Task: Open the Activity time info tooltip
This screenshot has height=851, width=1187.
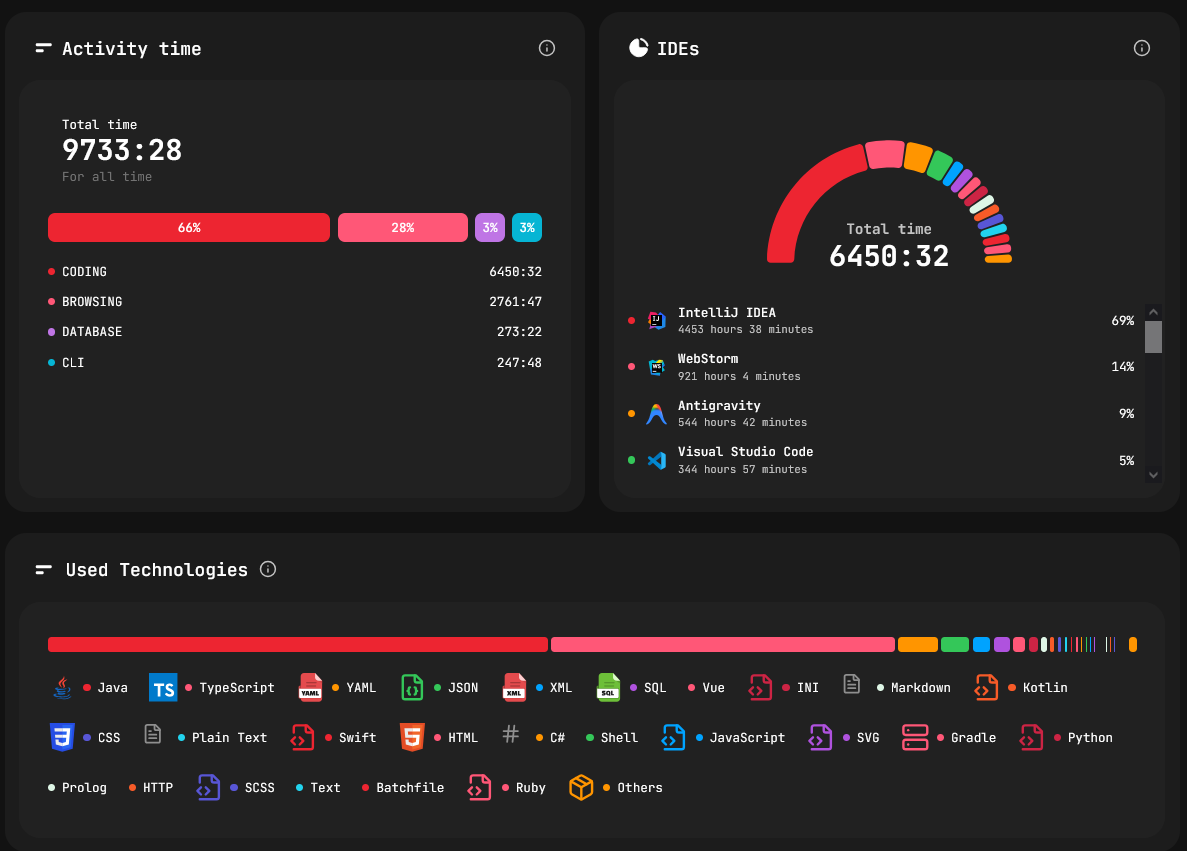Action: tap(546, 47)
